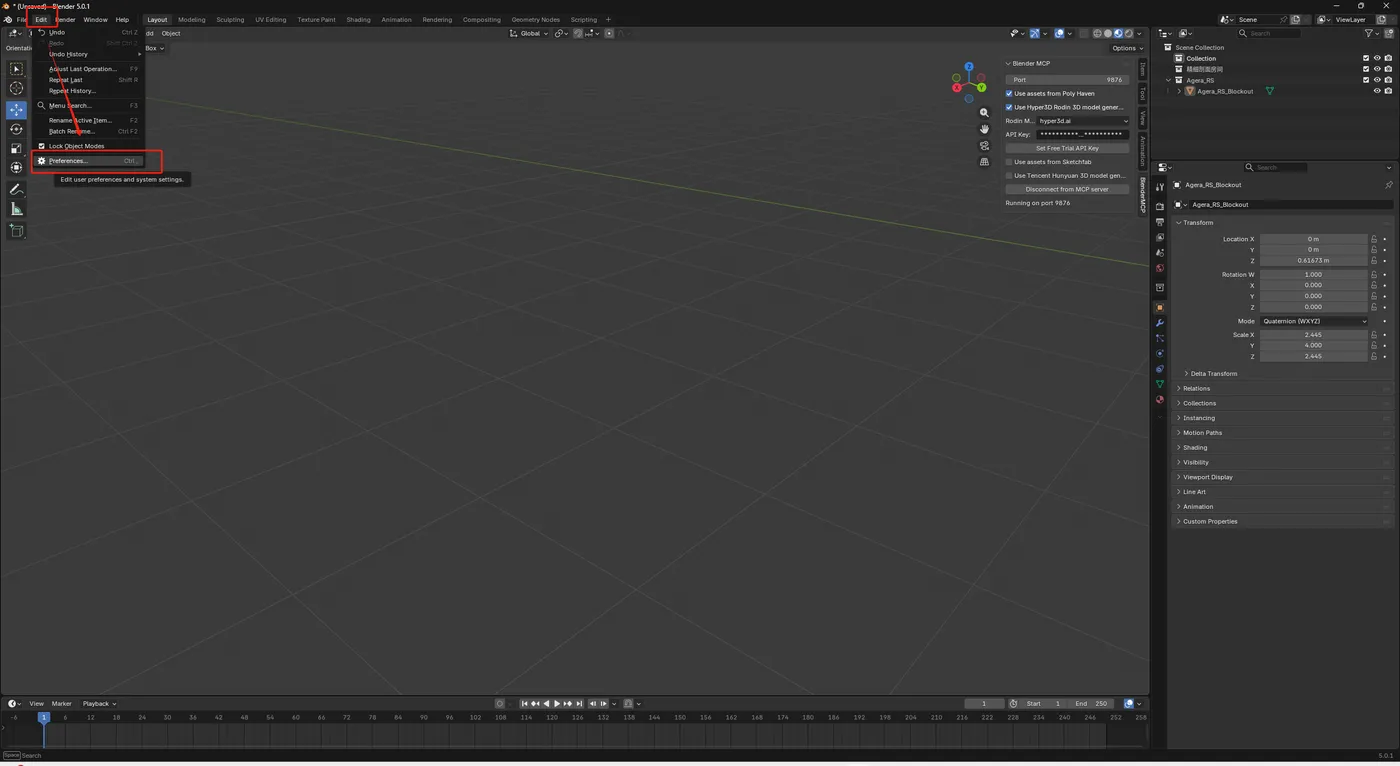This screenshot has height=766, width=1400.
Task: Open the Window menu
Action: [x=95, y=19]
